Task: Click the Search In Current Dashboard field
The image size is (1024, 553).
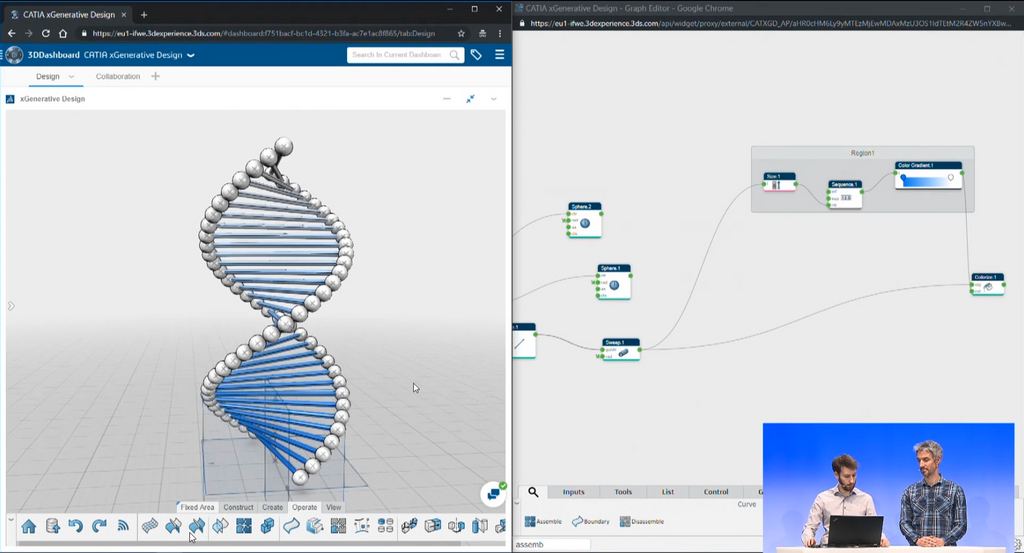Action: click(398, 55)
